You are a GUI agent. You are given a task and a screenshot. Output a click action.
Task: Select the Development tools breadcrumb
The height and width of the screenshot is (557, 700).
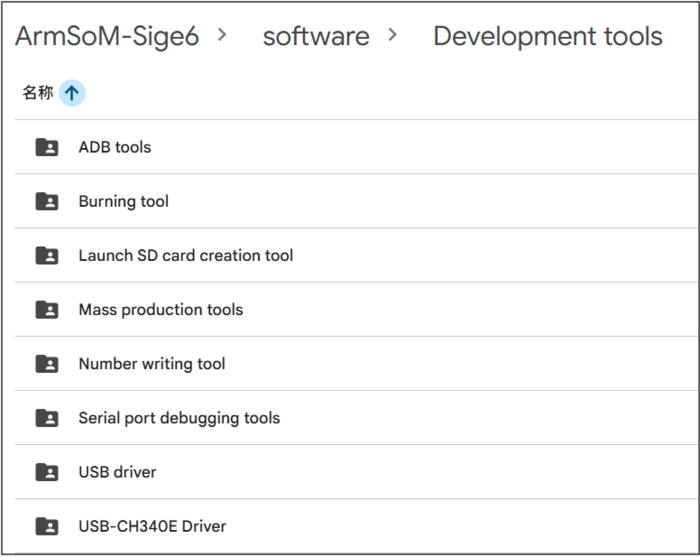pos(548,36)
